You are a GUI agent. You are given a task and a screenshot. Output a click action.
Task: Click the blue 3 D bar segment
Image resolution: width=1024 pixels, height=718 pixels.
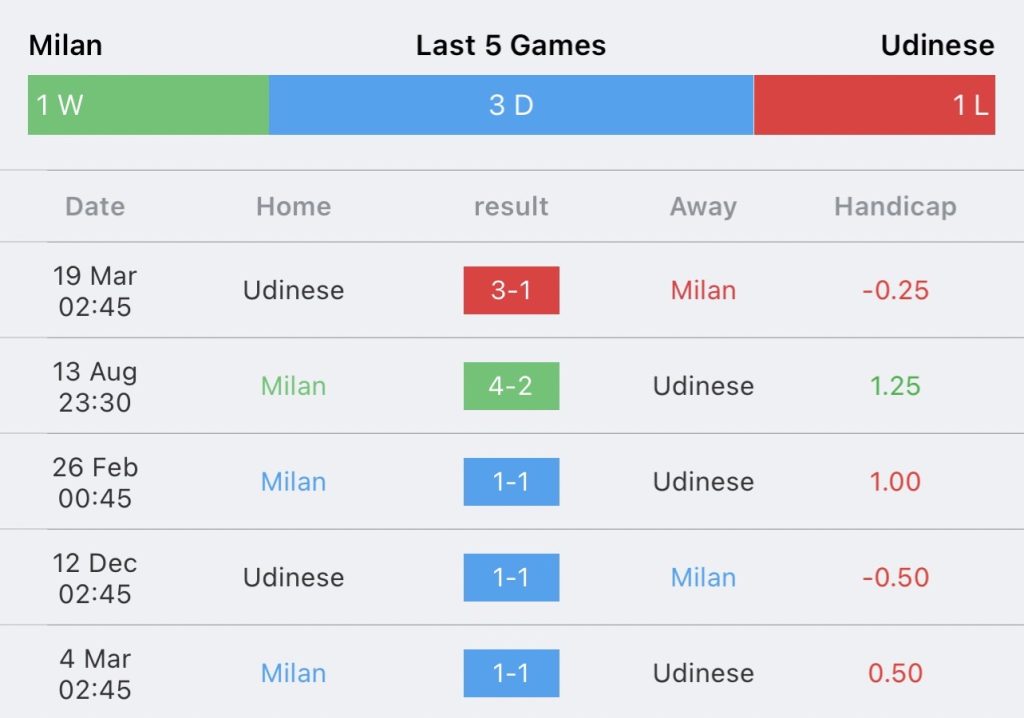(x=511, y=105)
